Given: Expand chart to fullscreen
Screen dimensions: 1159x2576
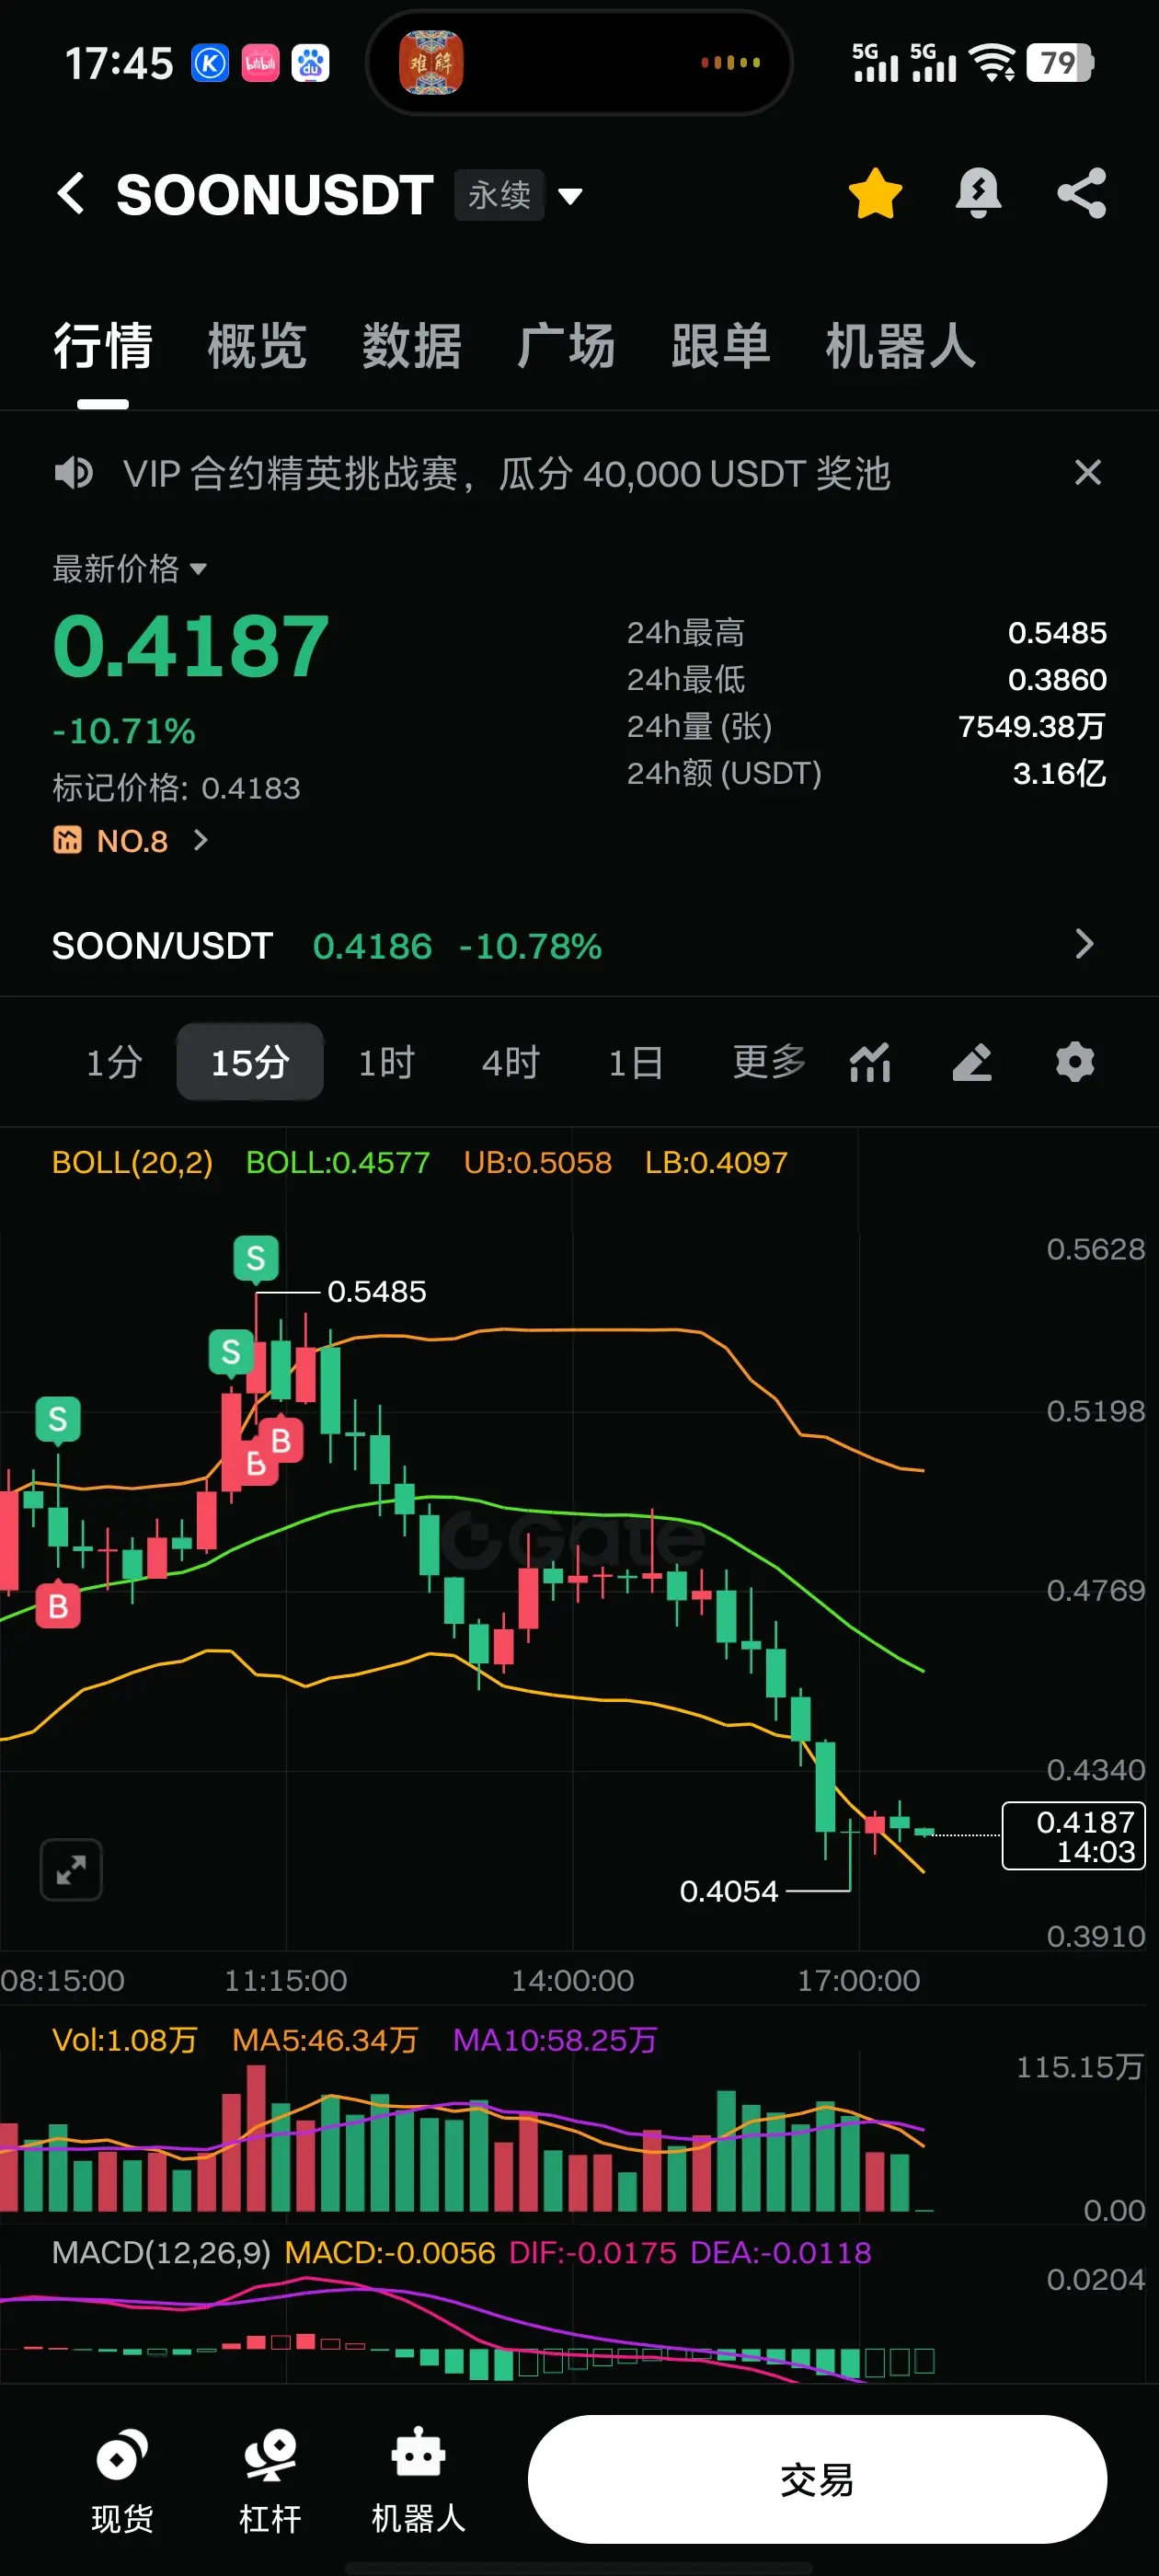Looking at the screenshot, I should click(x=71, y=1869).
